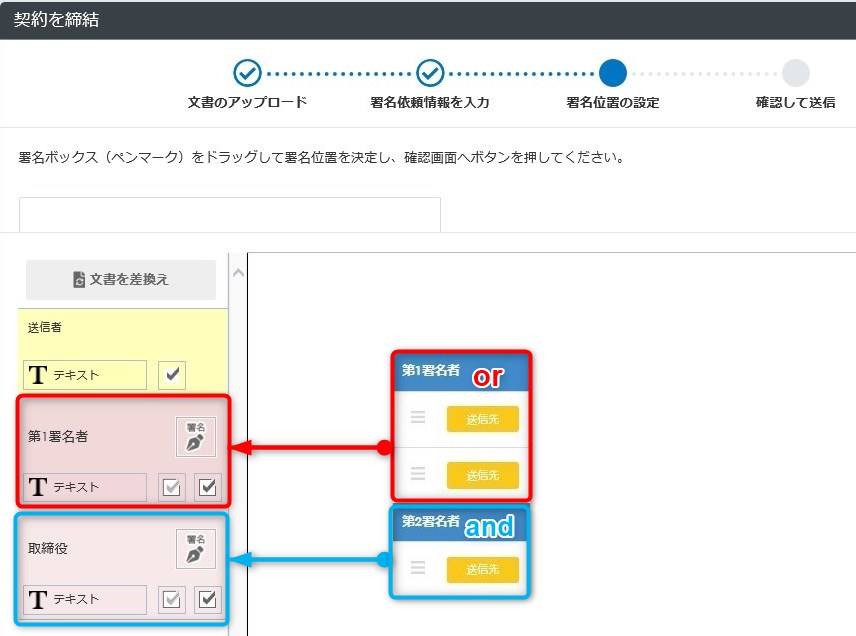Select the 取締役 text T box

[x=85, y=599]
